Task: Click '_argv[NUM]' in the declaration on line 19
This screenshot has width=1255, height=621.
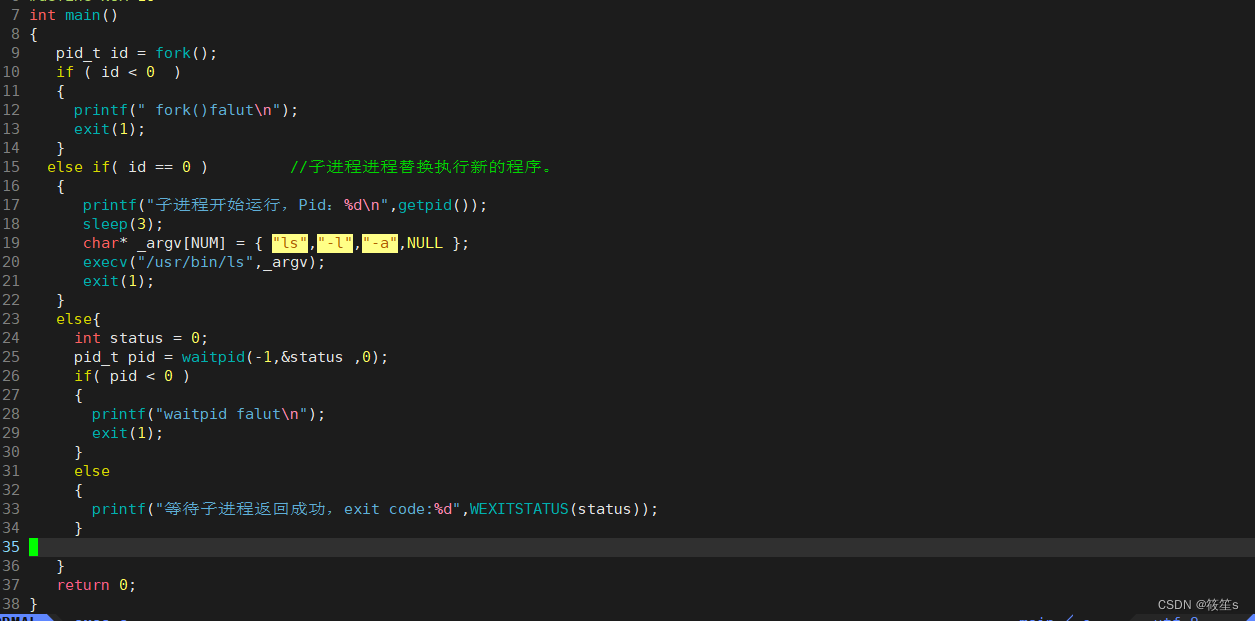Action: (182, 243)
